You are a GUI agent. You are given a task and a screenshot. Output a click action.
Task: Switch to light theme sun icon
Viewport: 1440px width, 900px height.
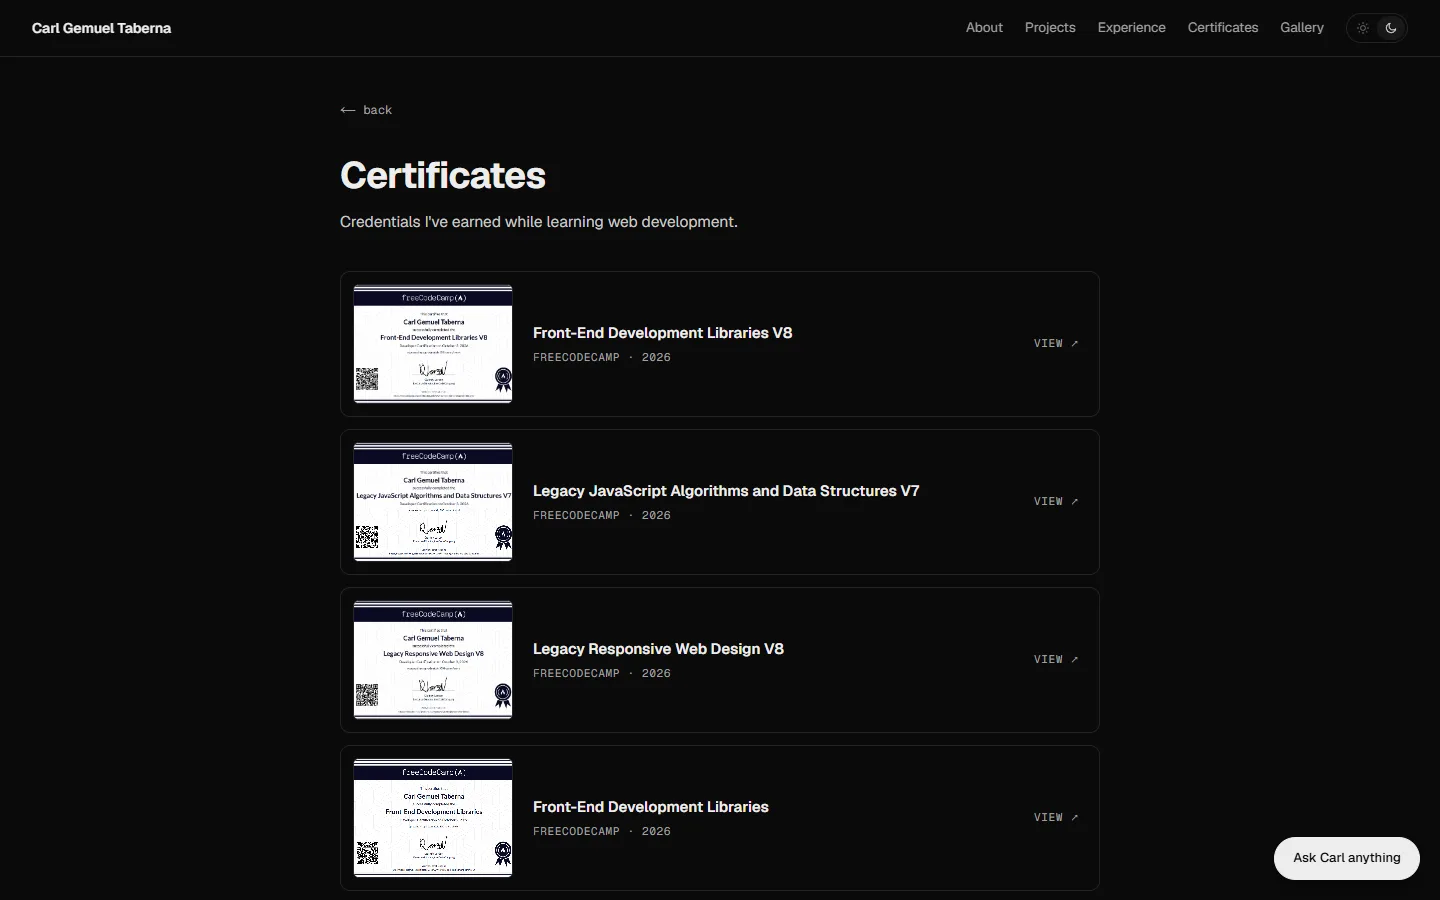(x=1363, y=28)
